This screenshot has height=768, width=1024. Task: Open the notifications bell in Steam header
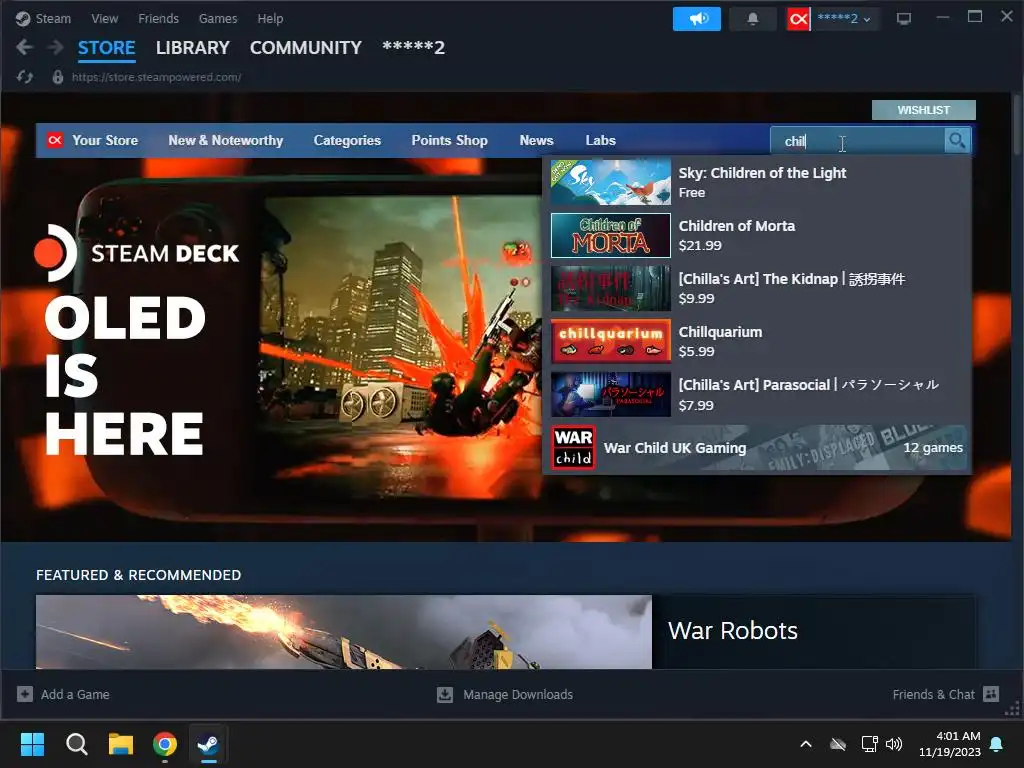752,18
